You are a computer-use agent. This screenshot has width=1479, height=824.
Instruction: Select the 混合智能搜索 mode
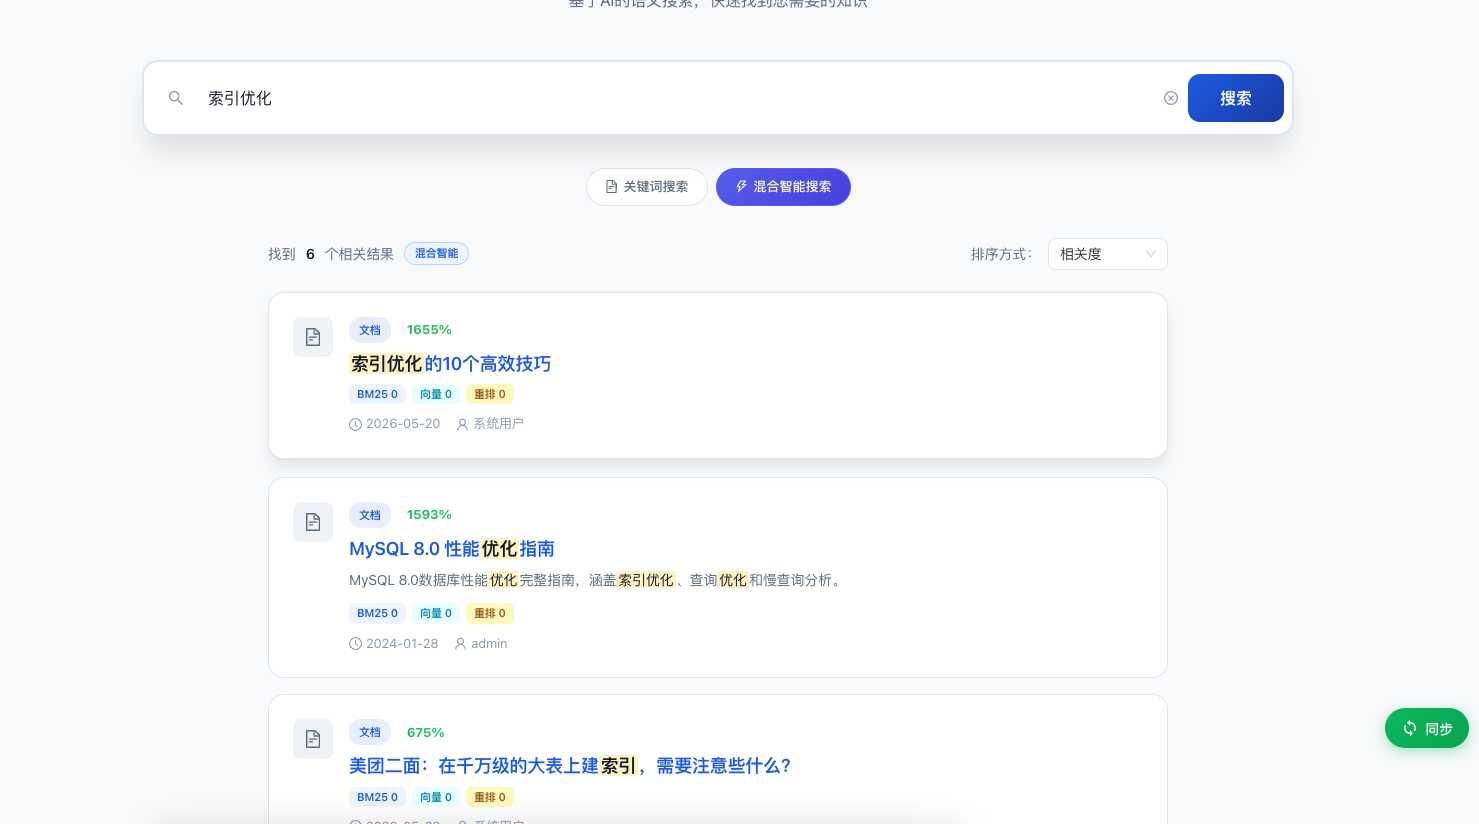point(783,187)
